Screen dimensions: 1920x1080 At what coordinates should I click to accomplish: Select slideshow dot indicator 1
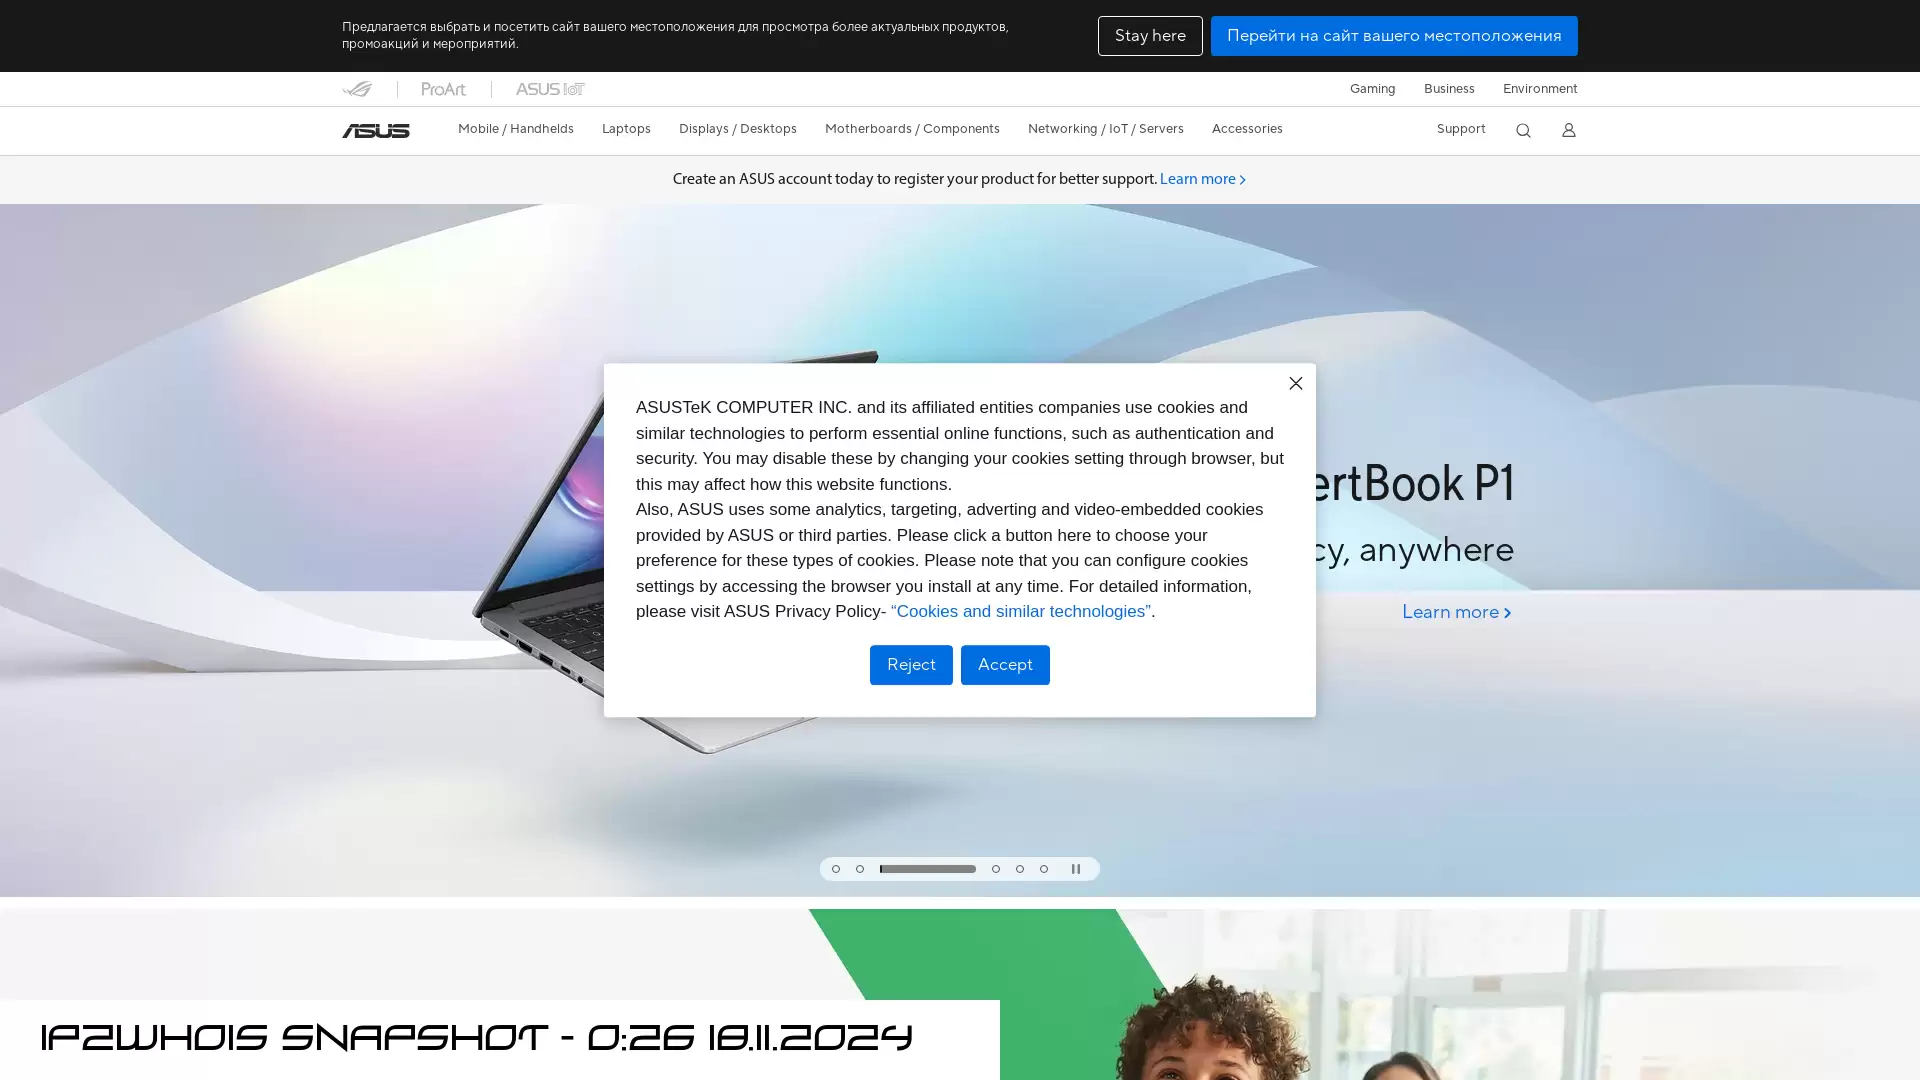[x=836, y=869]
